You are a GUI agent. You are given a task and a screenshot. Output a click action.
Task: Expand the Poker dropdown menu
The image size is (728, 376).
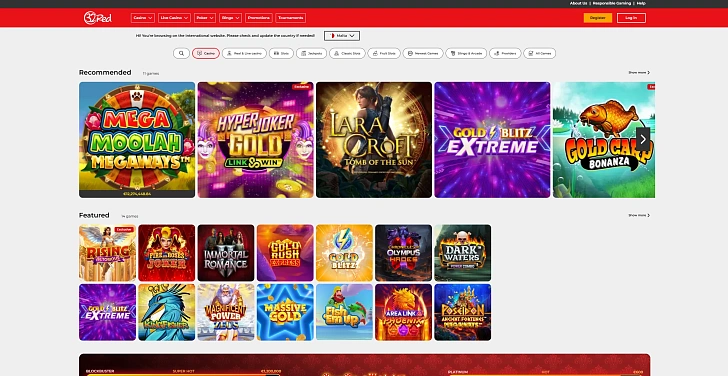click(205, 18)
